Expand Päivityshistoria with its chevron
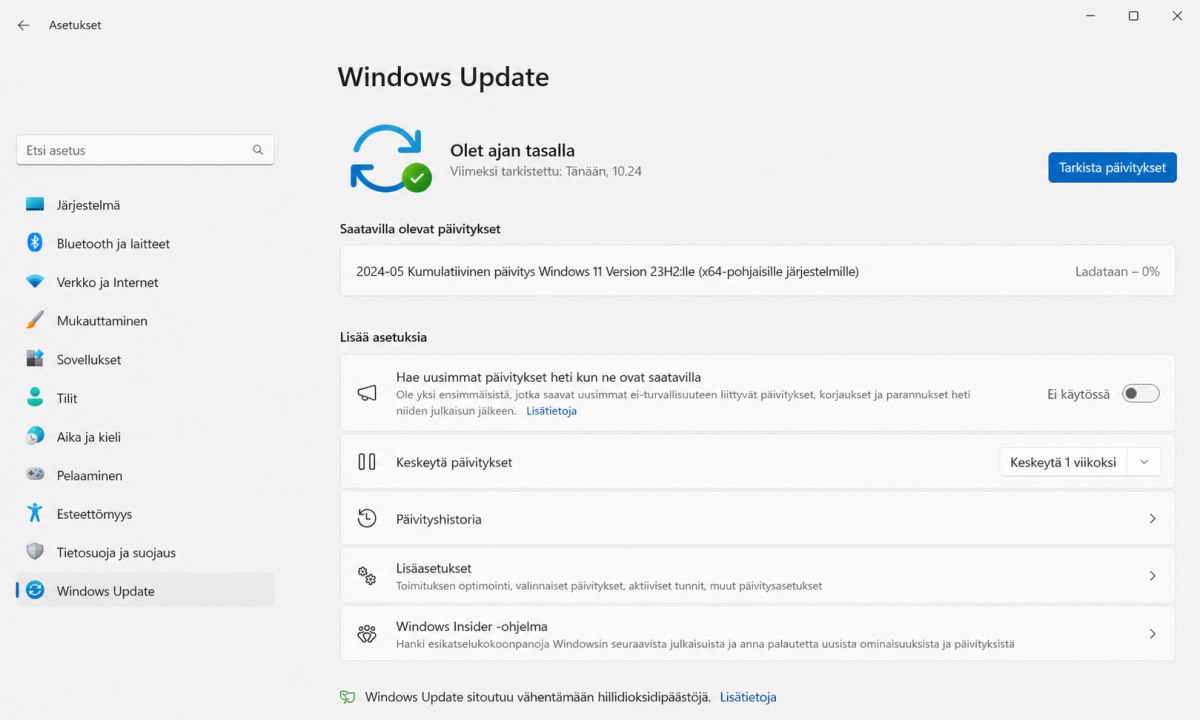 coord(1152,519)
